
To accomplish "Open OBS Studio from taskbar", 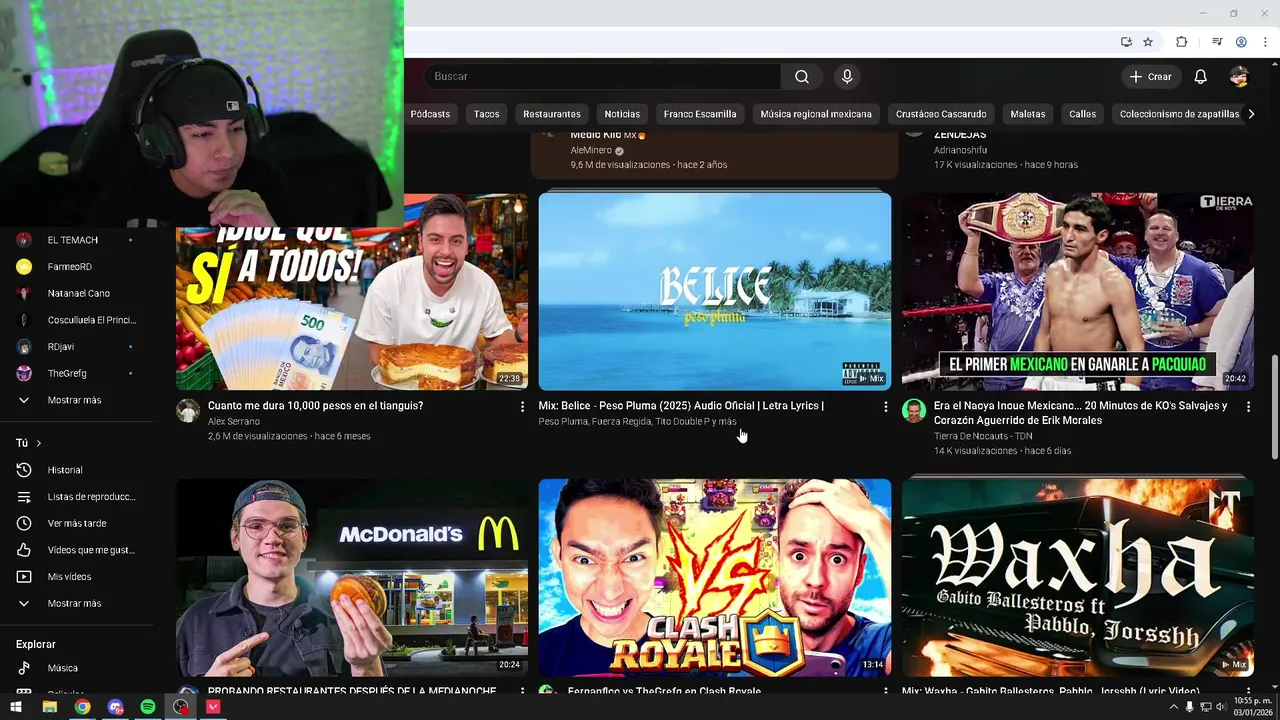I will pyautogui.click(x=180, y=707).
